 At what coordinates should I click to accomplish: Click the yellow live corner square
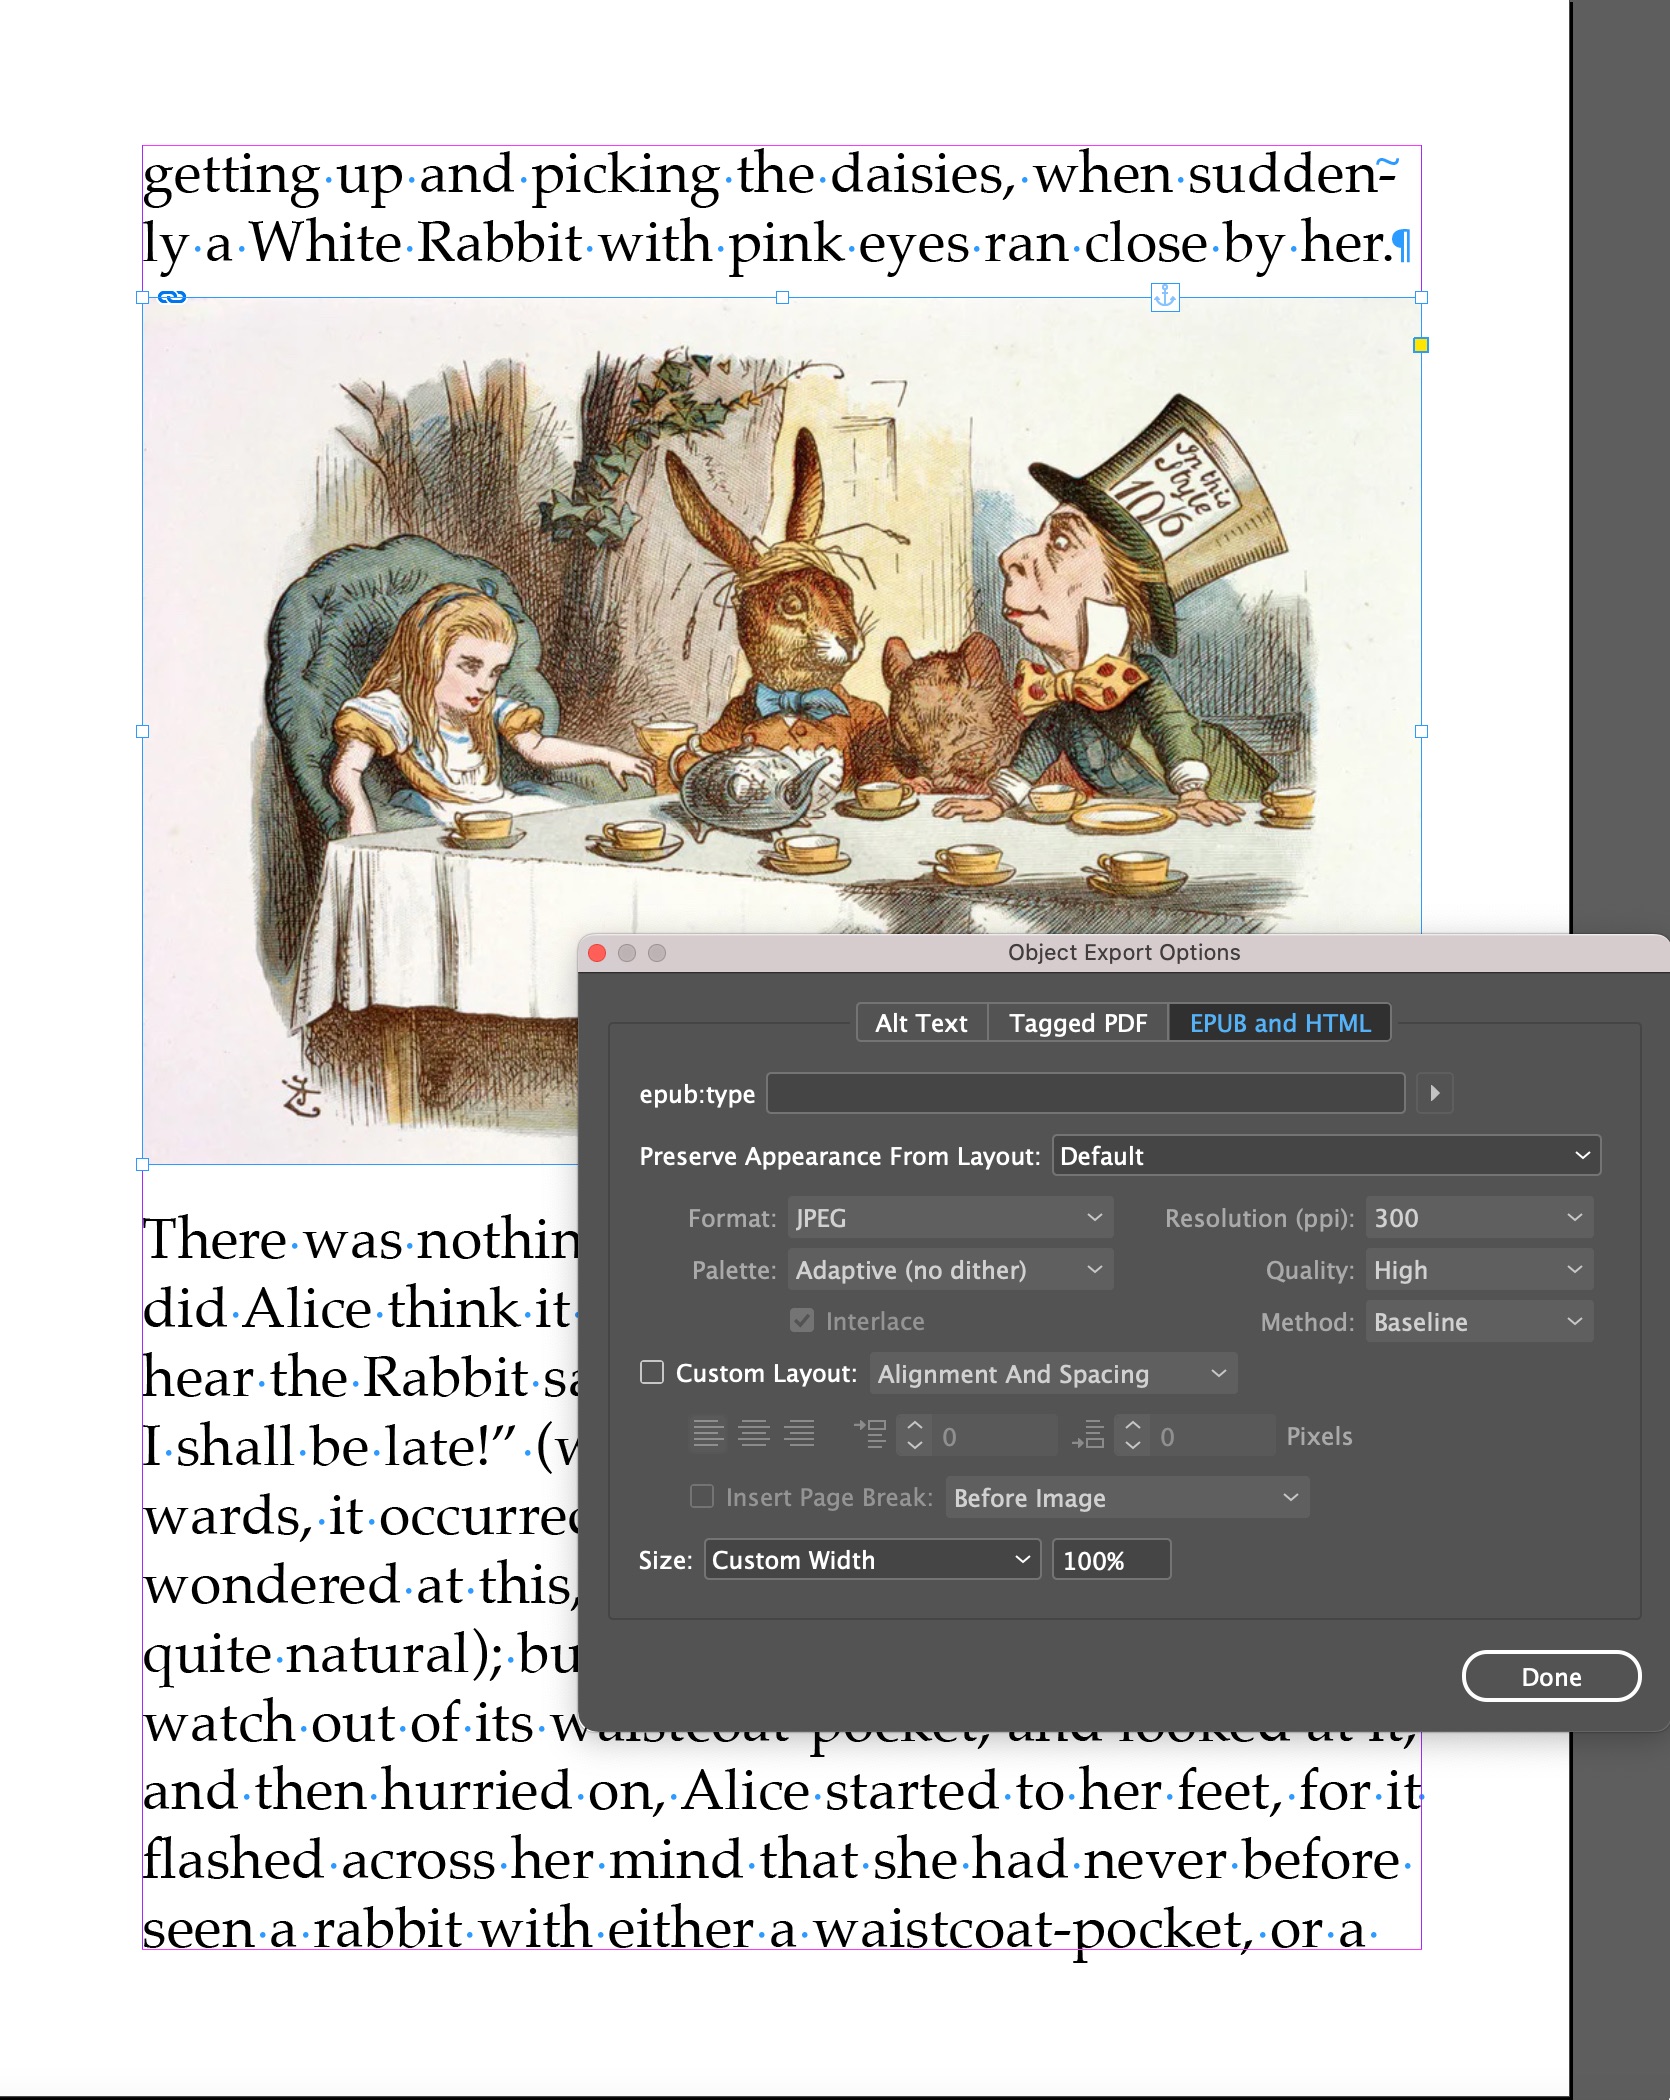pyautogui.click(x=1420, y=345)
